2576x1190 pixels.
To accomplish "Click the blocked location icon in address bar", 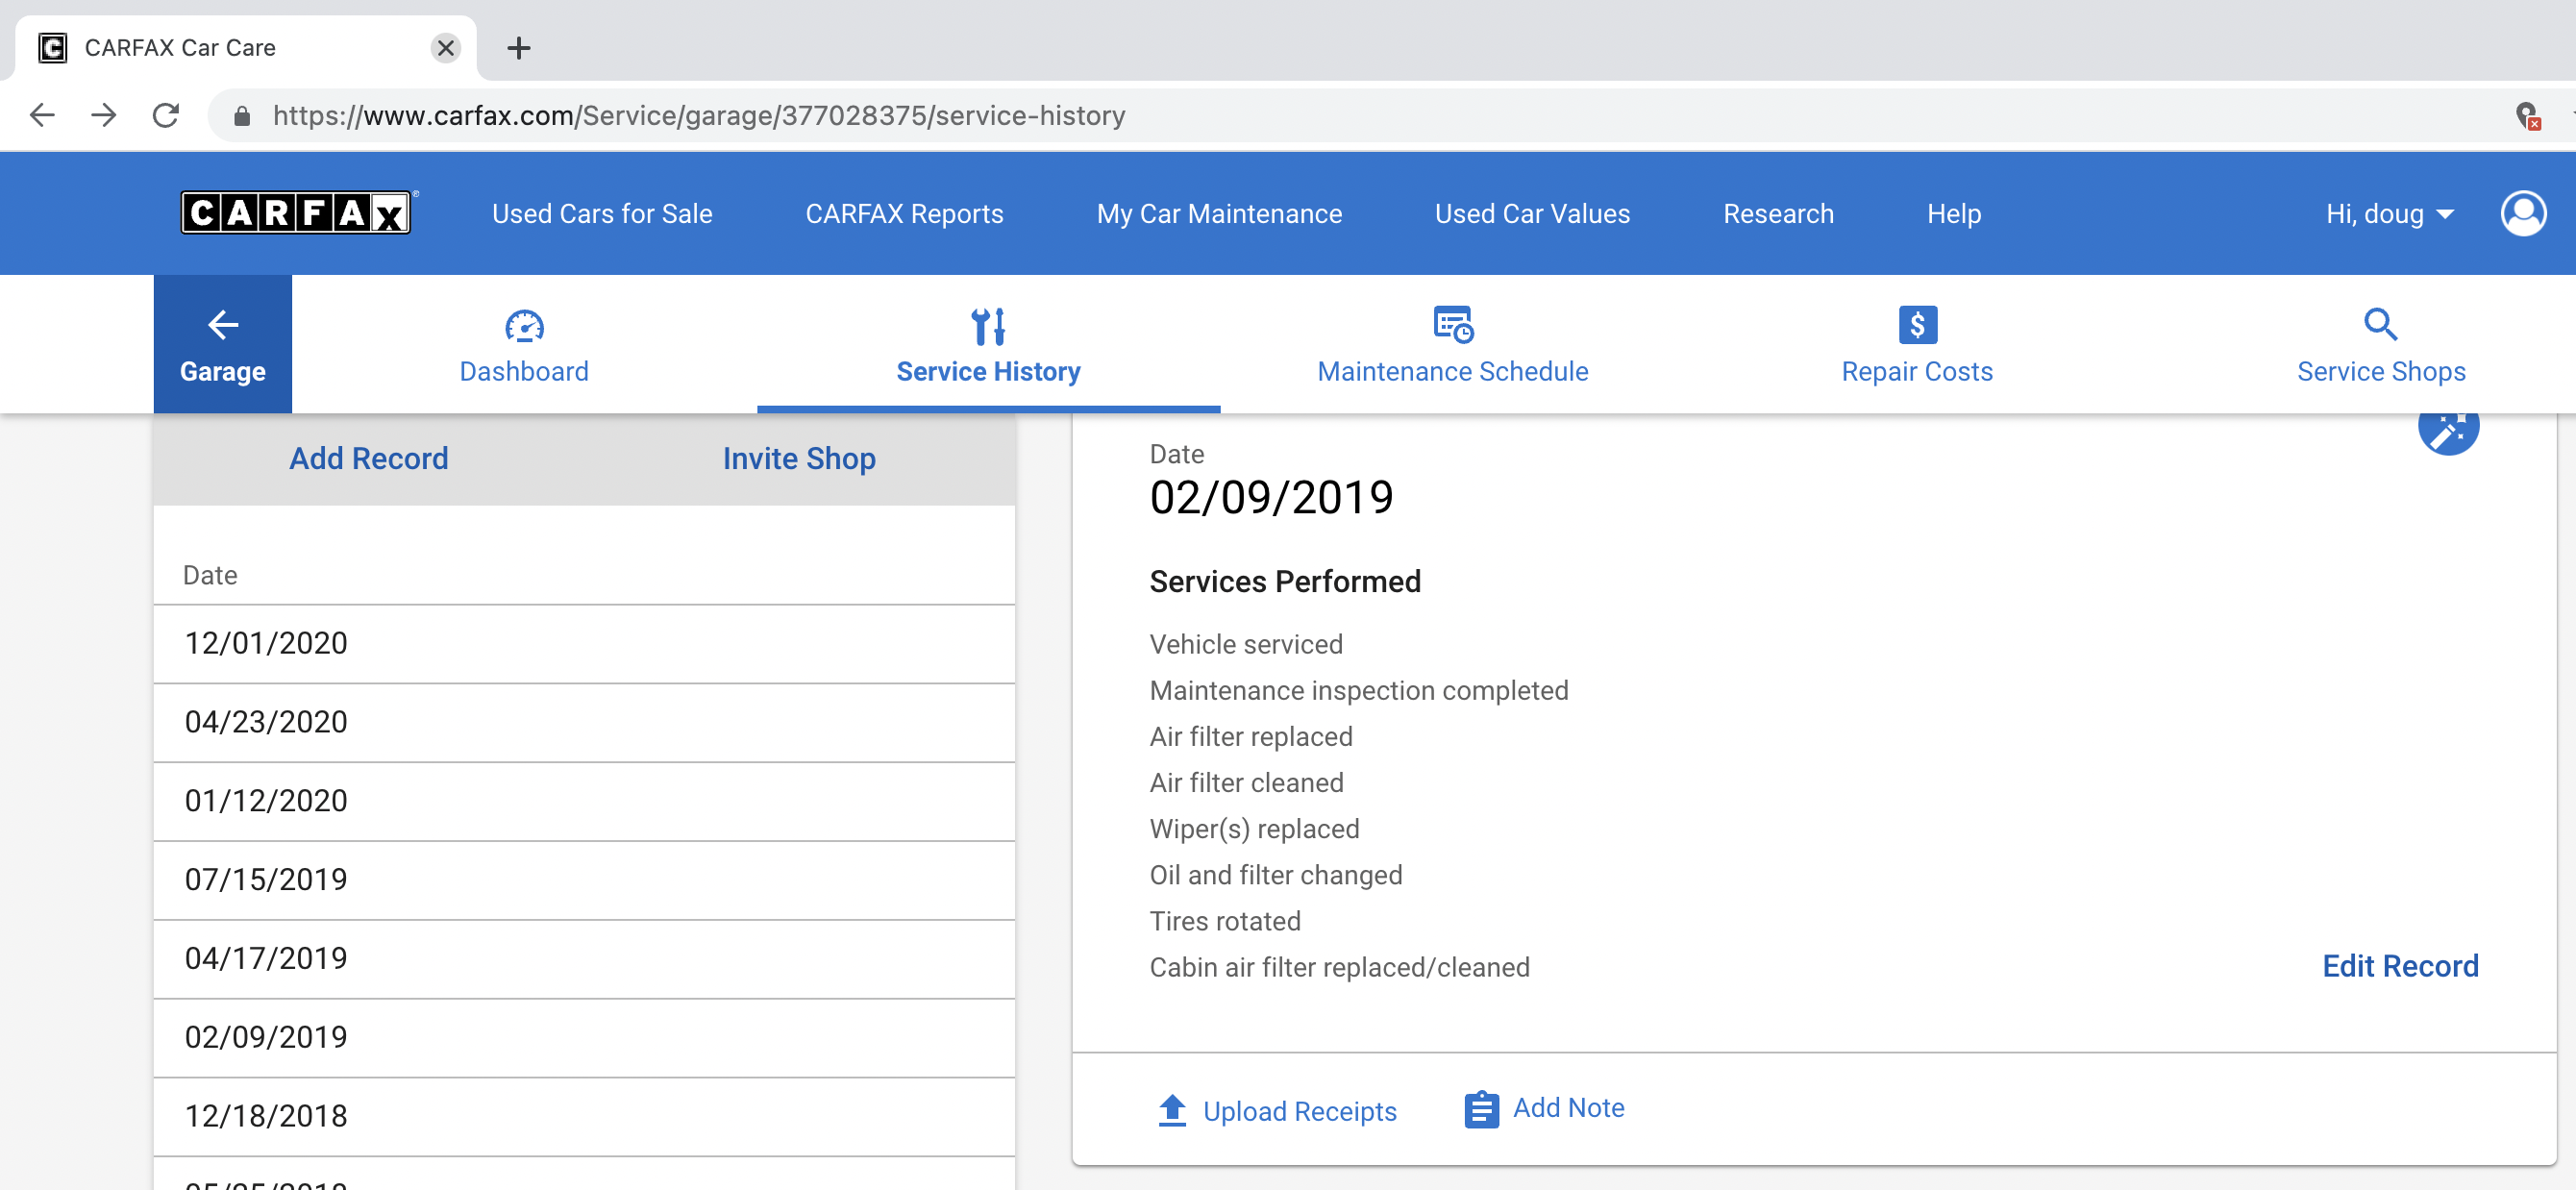I will coord(2526,116).
